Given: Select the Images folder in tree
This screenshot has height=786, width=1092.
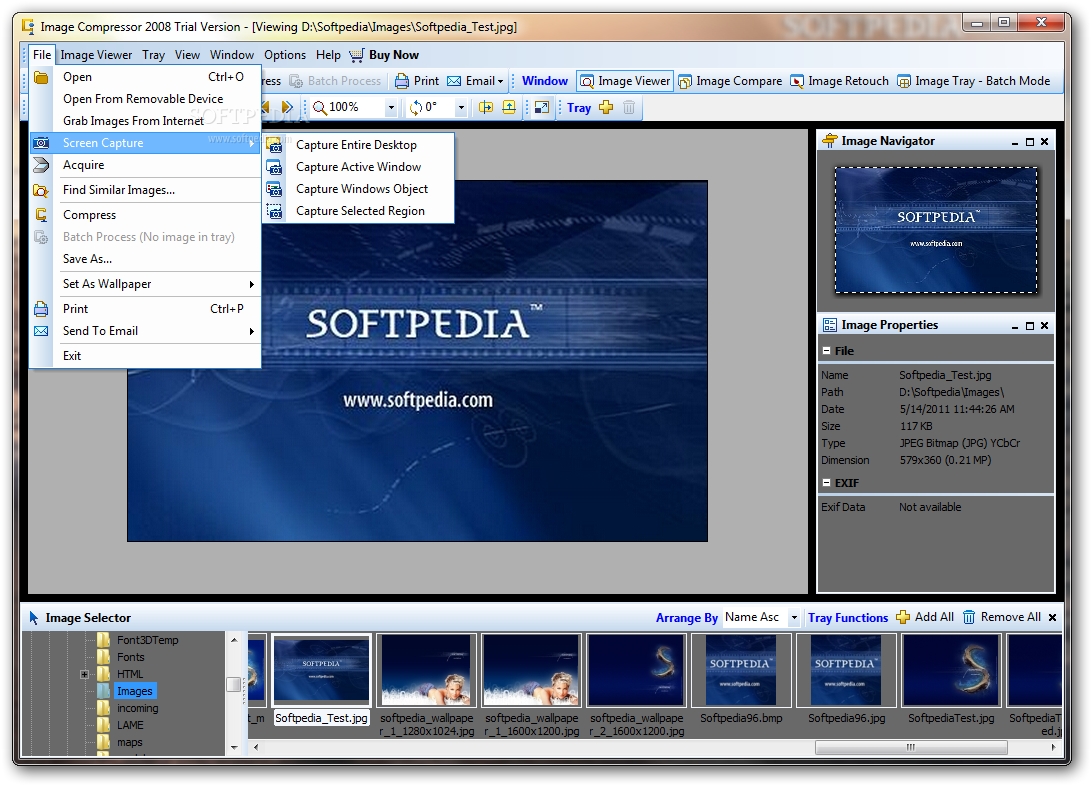Looking at the screenshot, I should pyautogui.click(x=134, y=691).
